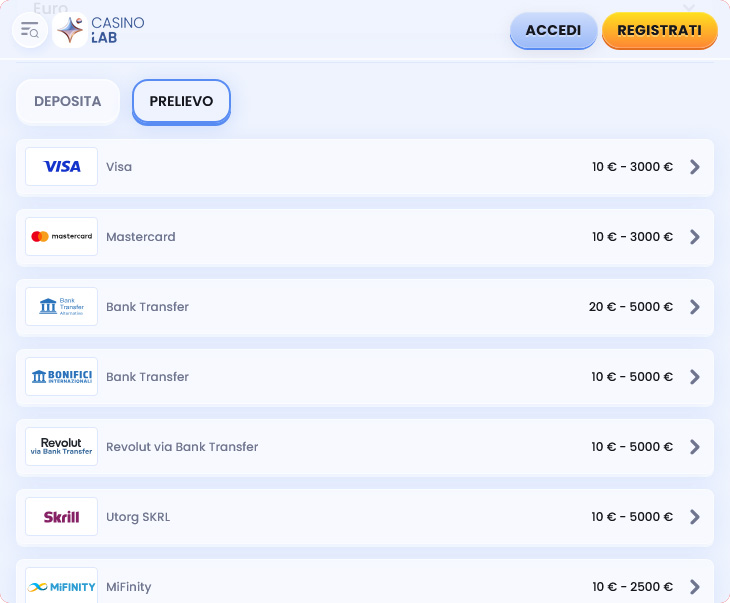This screenshot has height=603, width=730.
Task: Open the Euro currency dropdown arrow
Action: pyautogui.click(x=689, y=7)
